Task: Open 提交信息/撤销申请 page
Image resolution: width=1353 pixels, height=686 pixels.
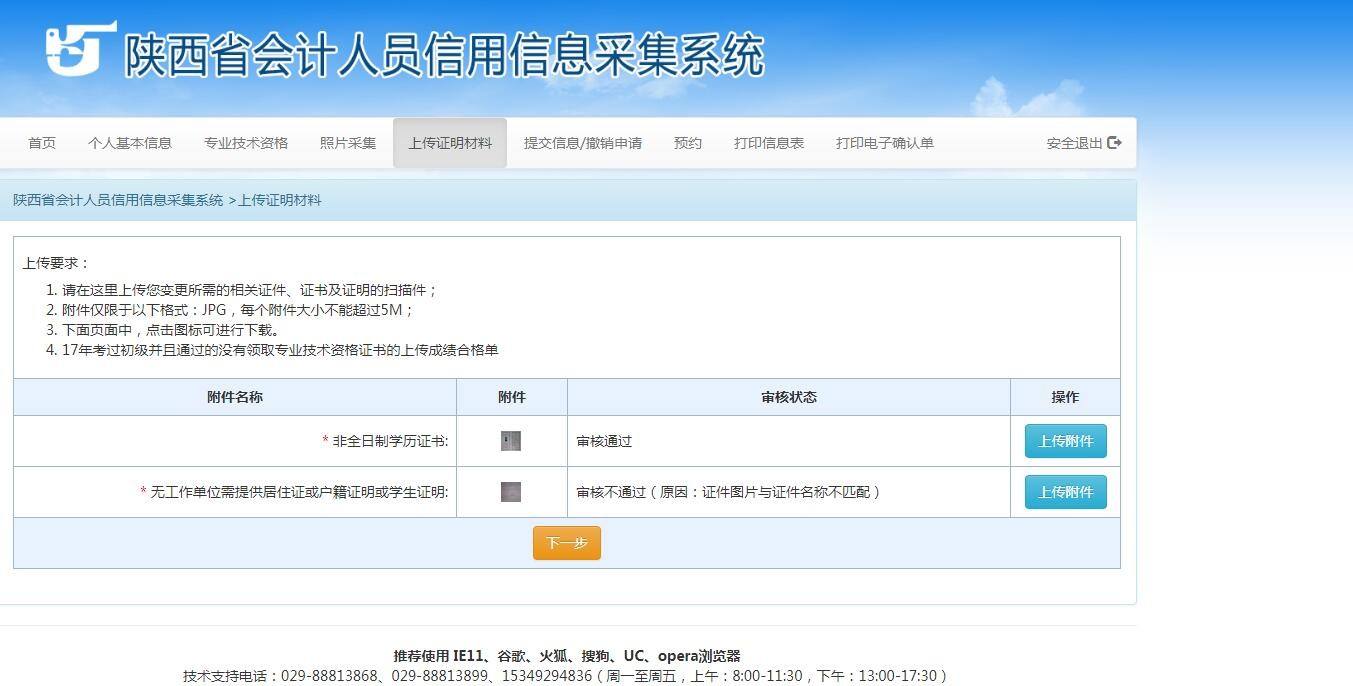Action: click(583, 142)
